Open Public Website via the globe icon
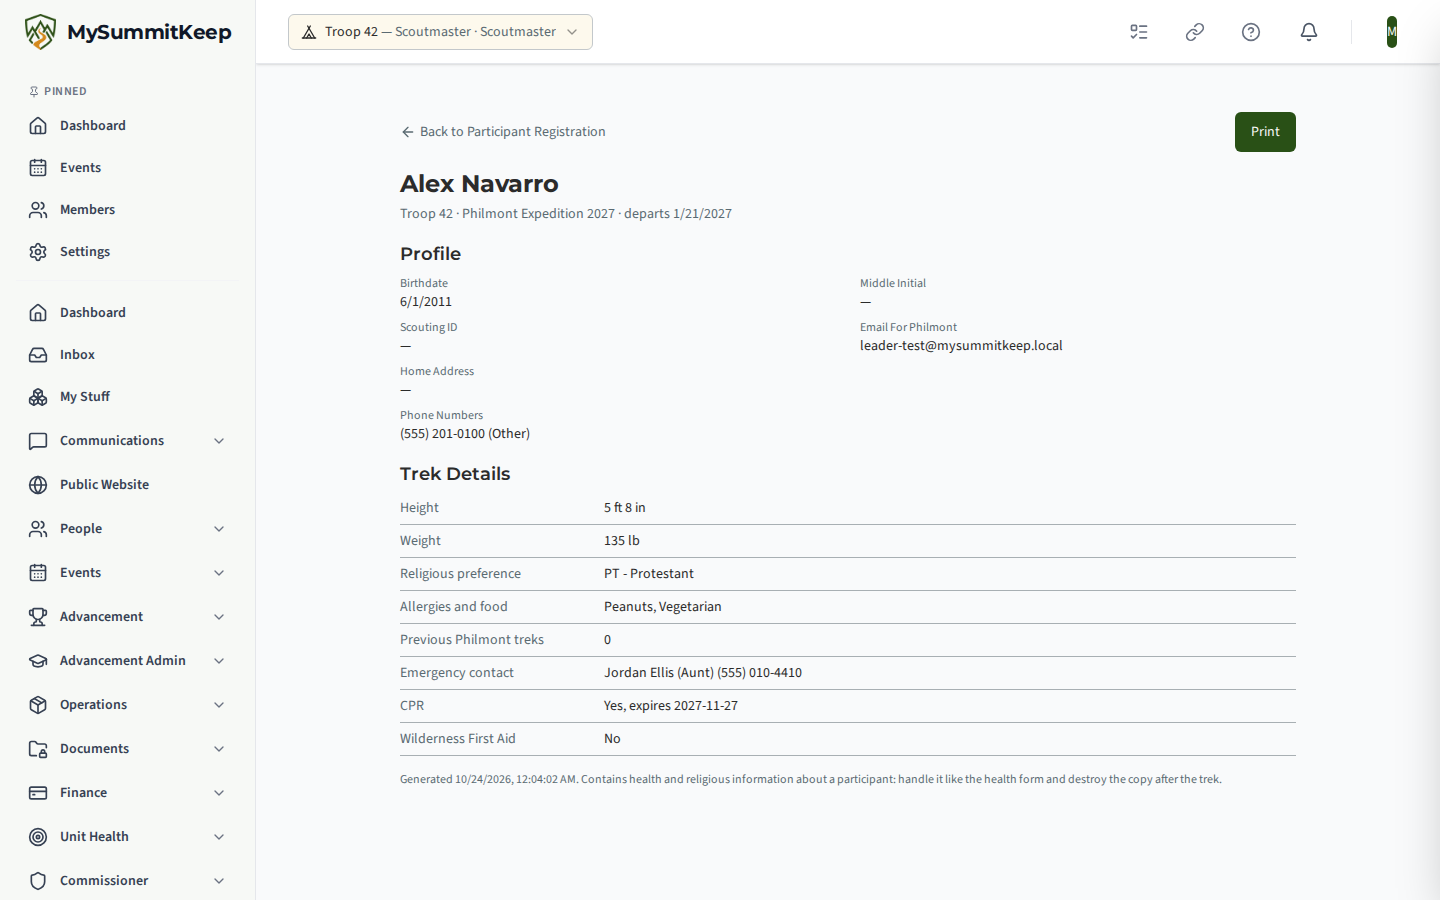 38,484
